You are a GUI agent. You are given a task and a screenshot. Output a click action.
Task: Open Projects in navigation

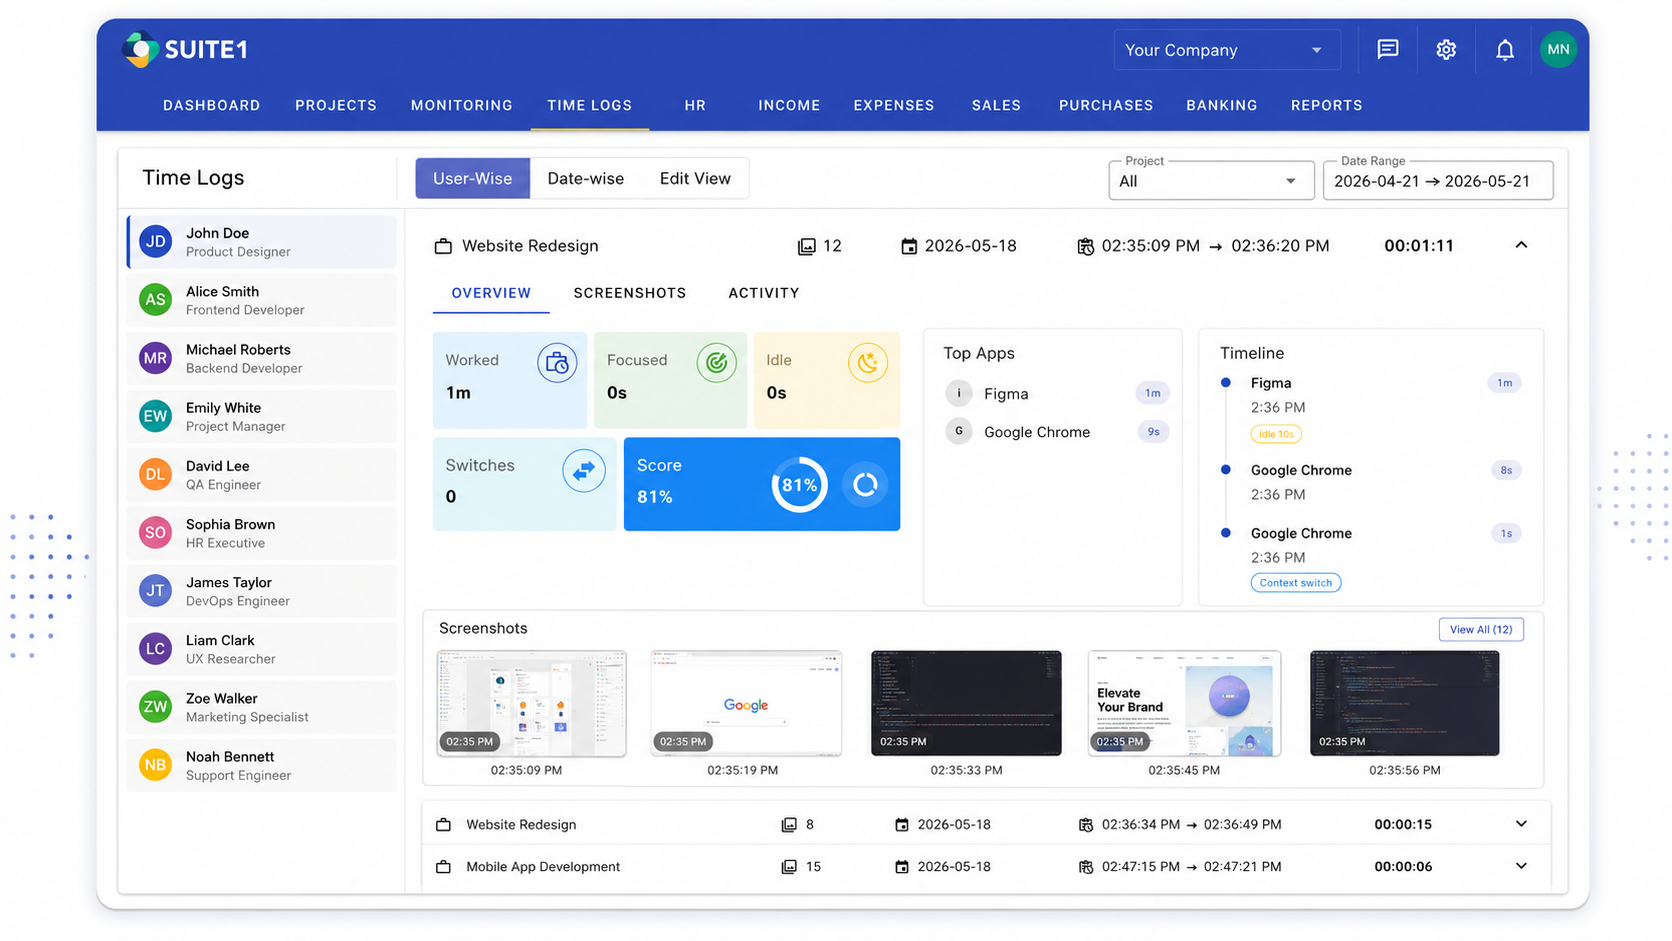tap(336, 105)
